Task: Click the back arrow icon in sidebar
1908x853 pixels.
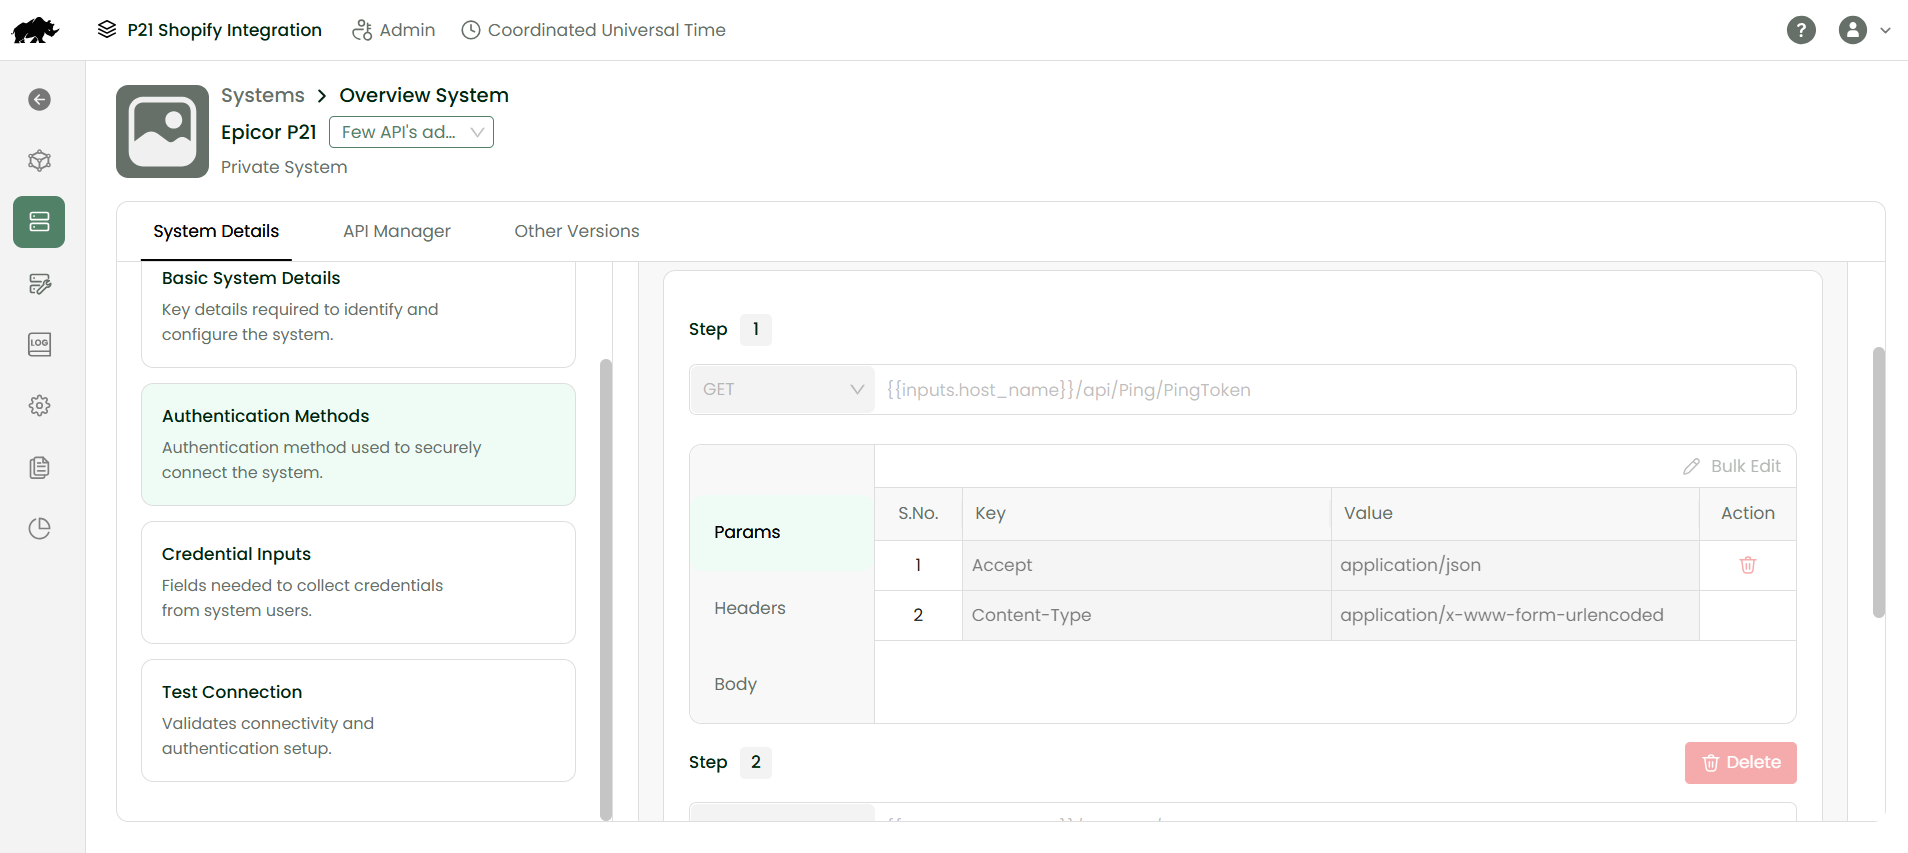Action: click(x=39, y=99)
